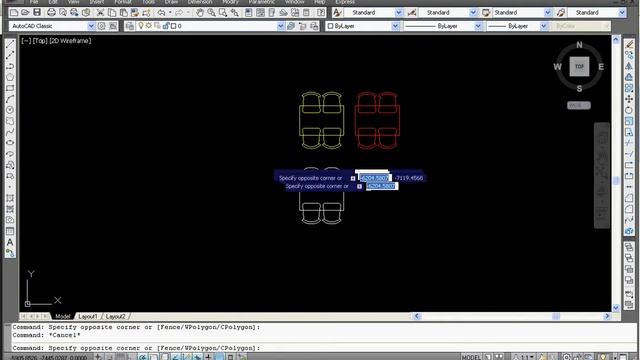640x360 pixels.
Task: Select the Rectangle draw tool
Action: (x=10, y=88)
